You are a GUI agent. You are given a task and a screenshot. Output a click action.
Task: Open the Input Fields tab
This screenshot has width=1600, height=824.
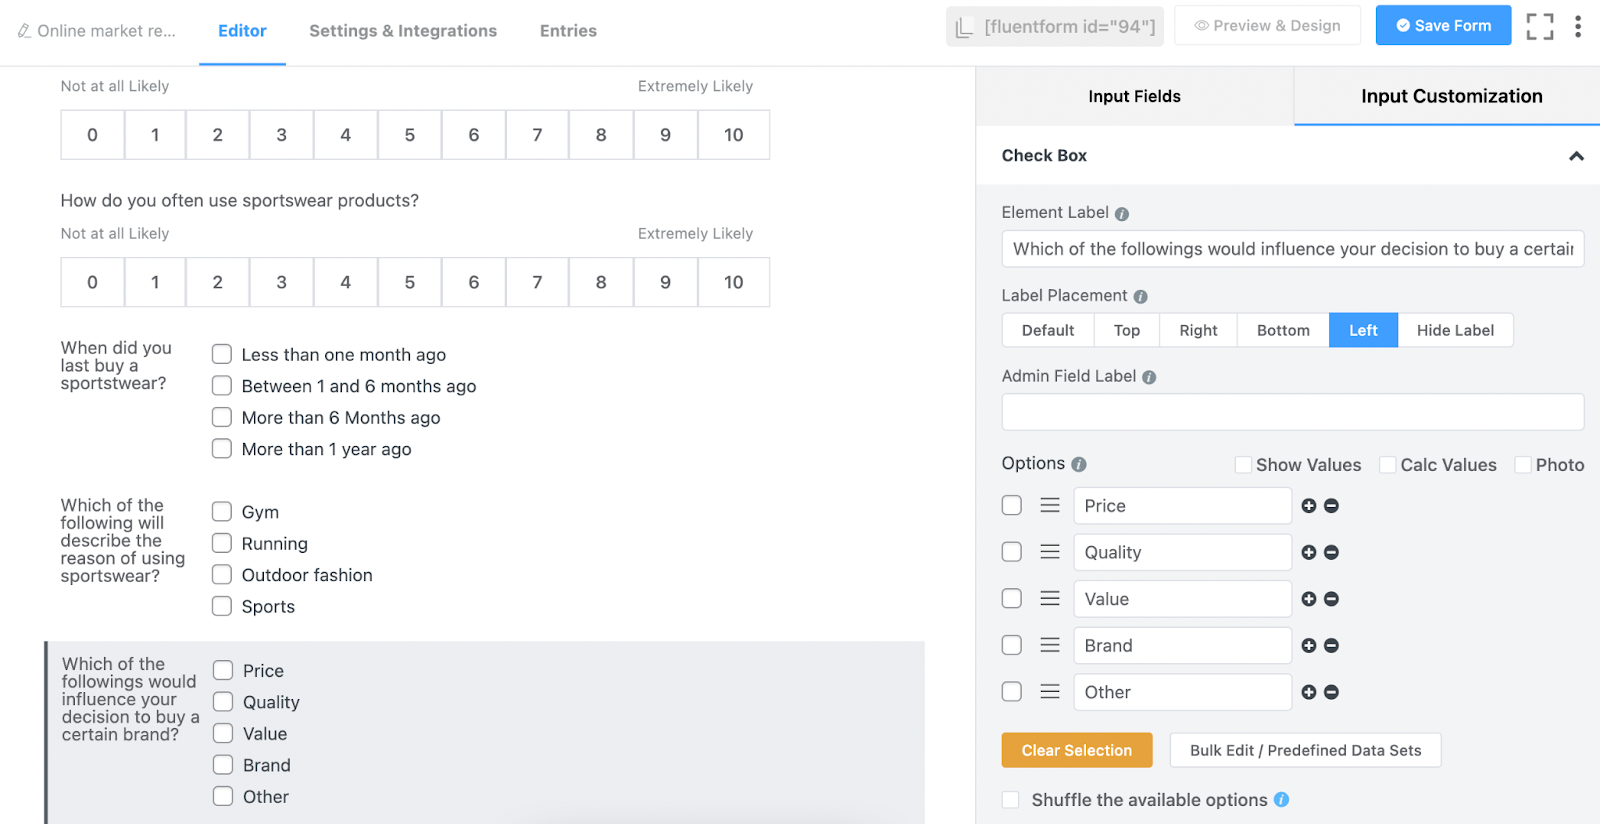[x=1134, y=97]
